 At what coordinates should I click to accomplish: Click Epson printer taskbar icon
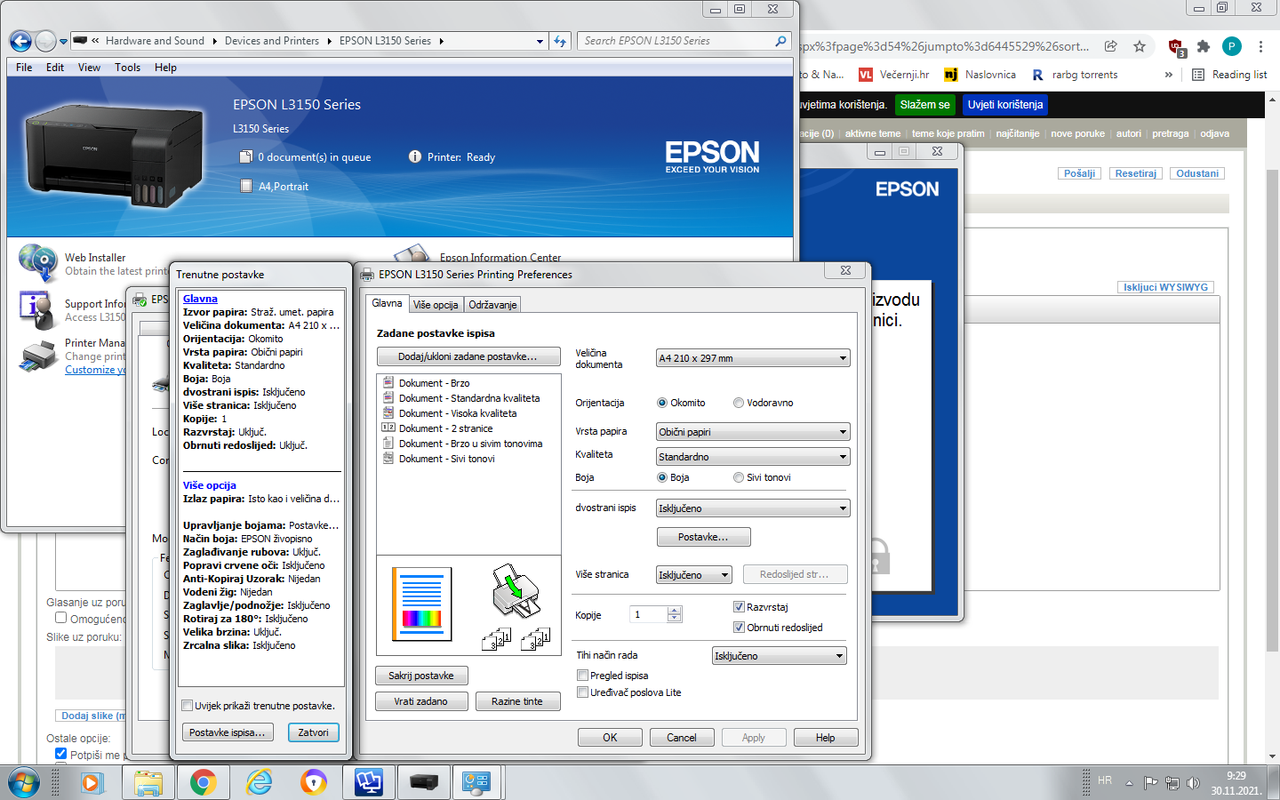[422, 782]
